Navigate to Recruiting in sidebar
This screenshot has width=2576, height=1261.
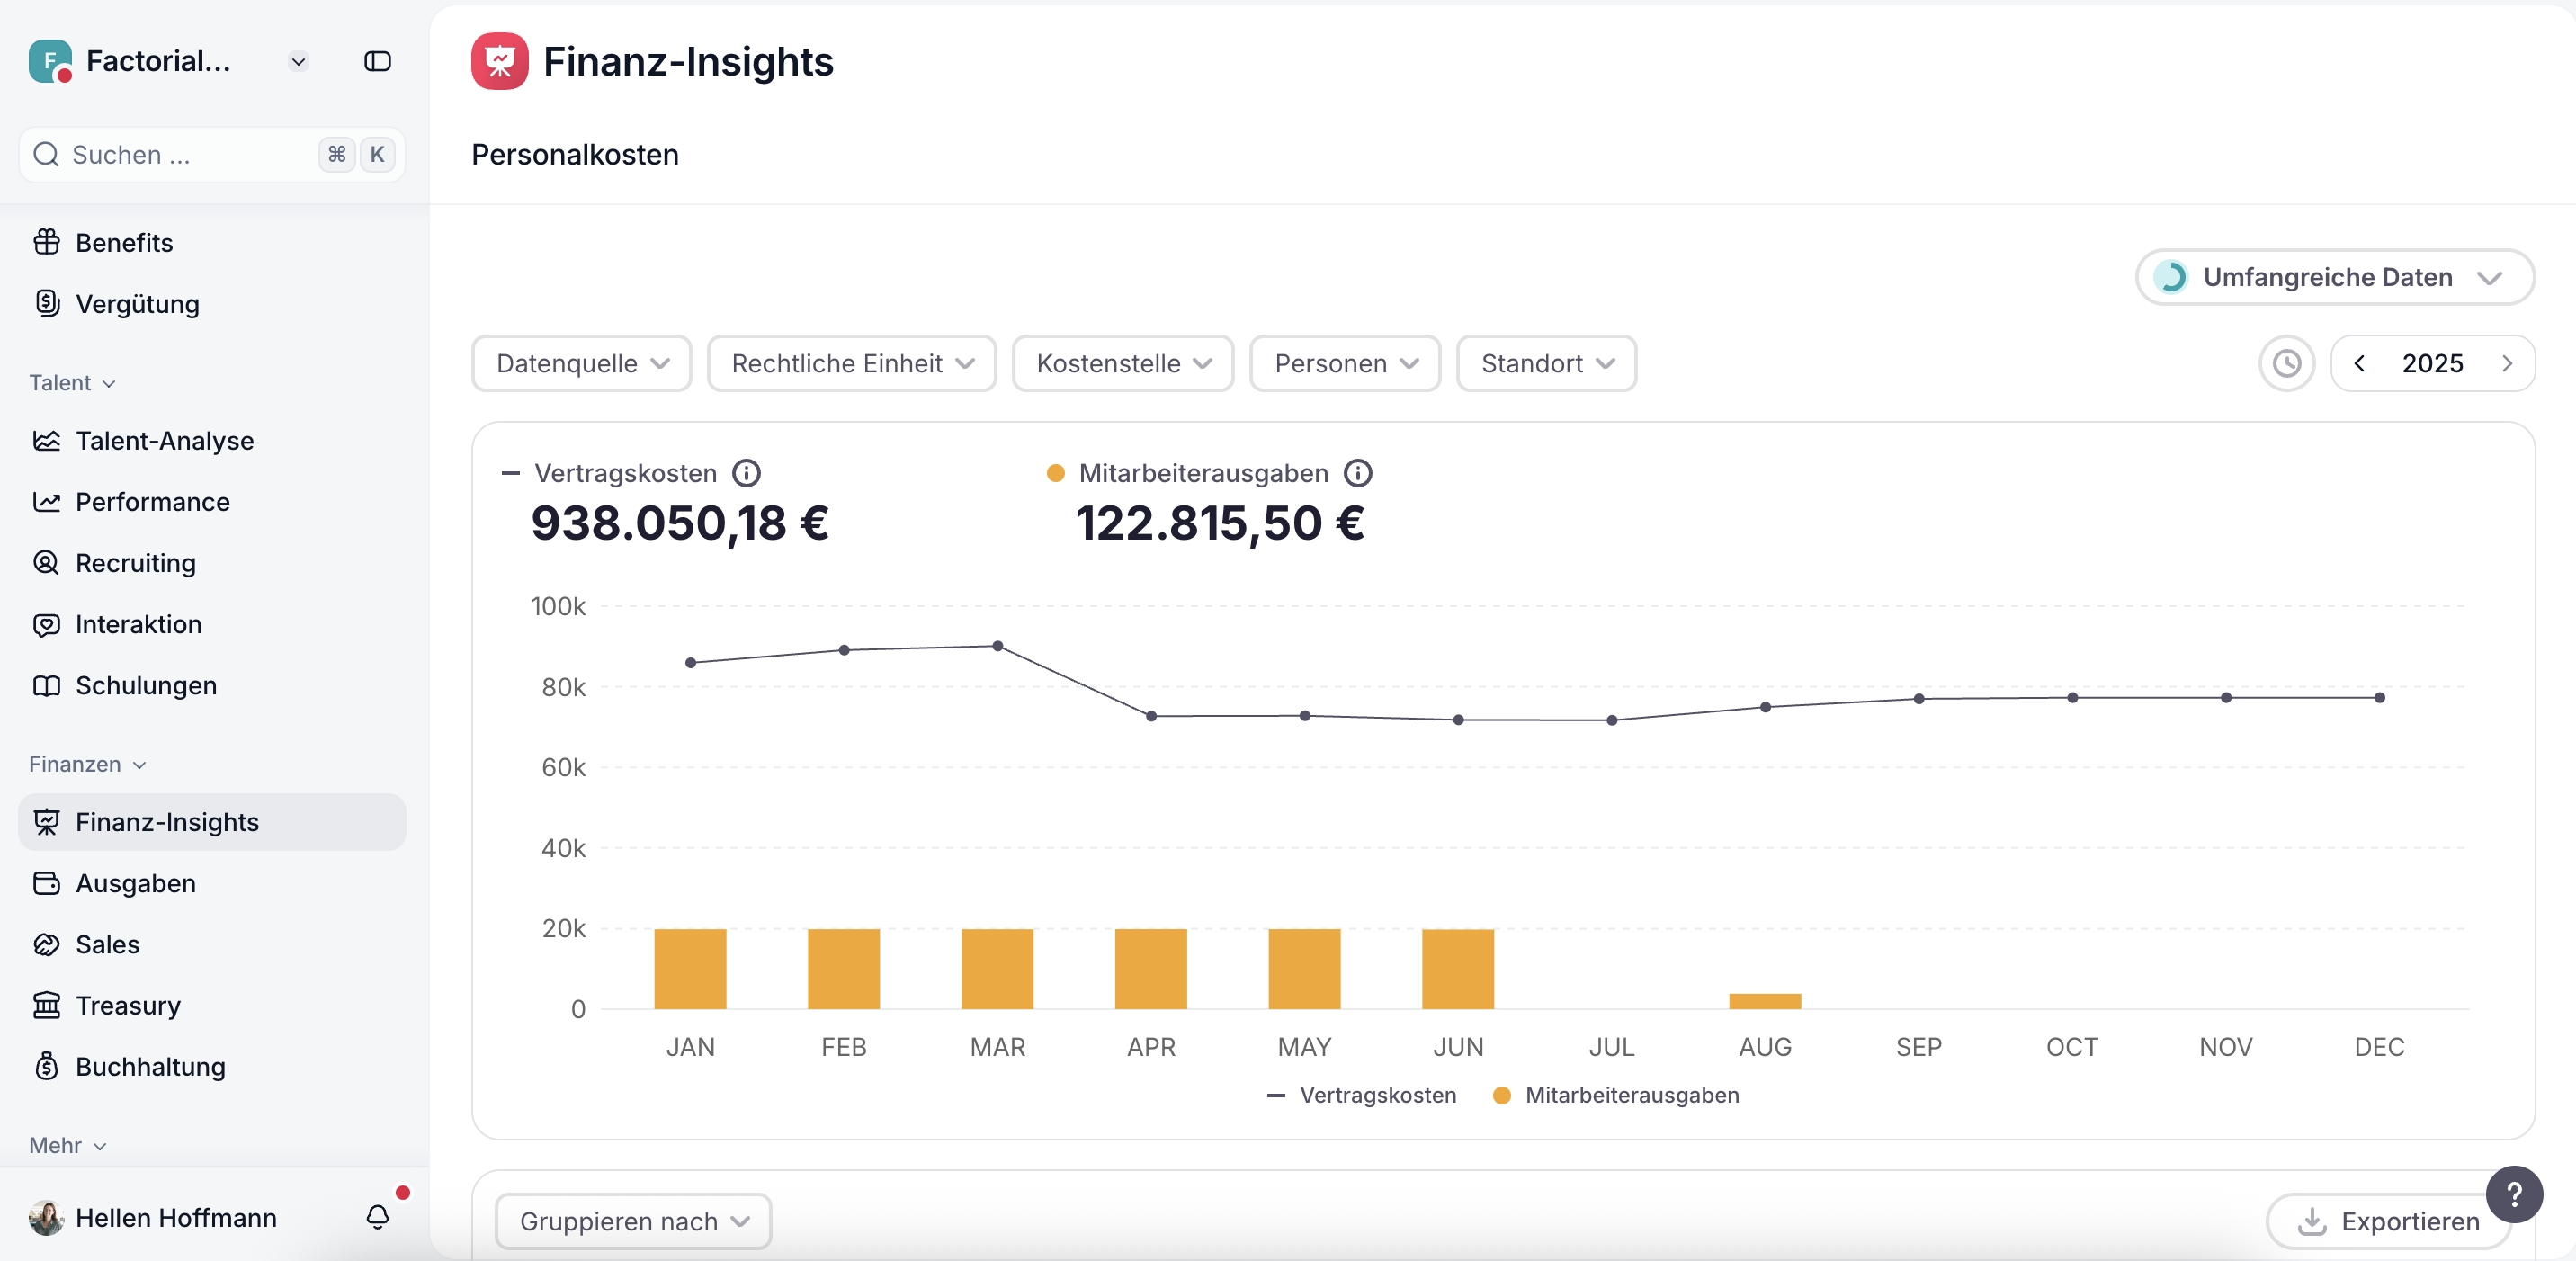click(135, 563)
